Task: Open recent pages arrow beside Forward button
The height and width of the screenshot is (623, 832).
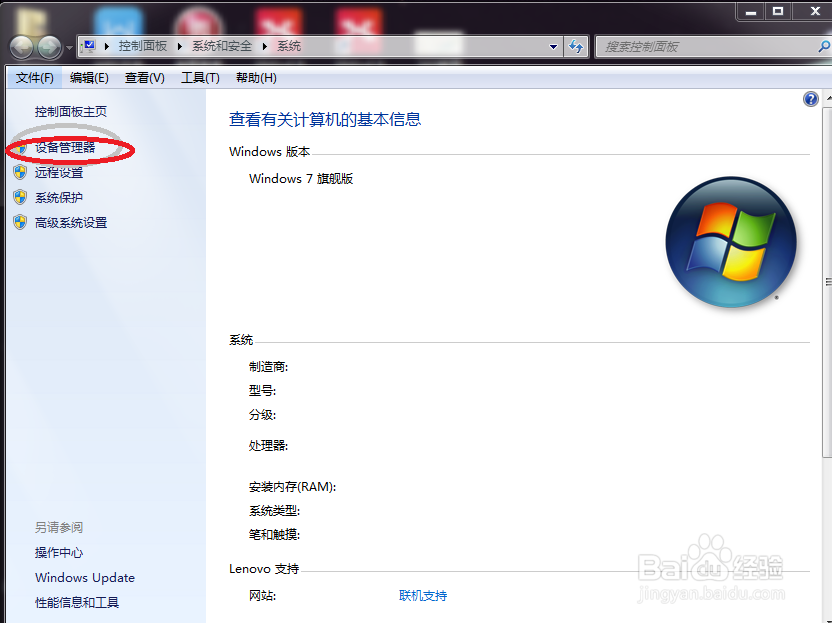Action: pyautogui.click(x=69, y=48)
